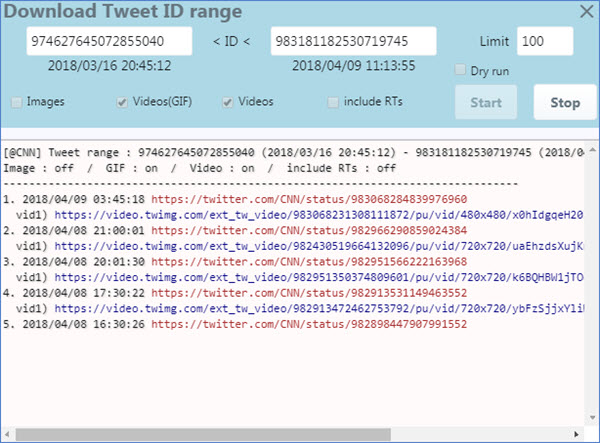
Task: Open tweet link status/982951566222163968
Action: tap(309, 262)
